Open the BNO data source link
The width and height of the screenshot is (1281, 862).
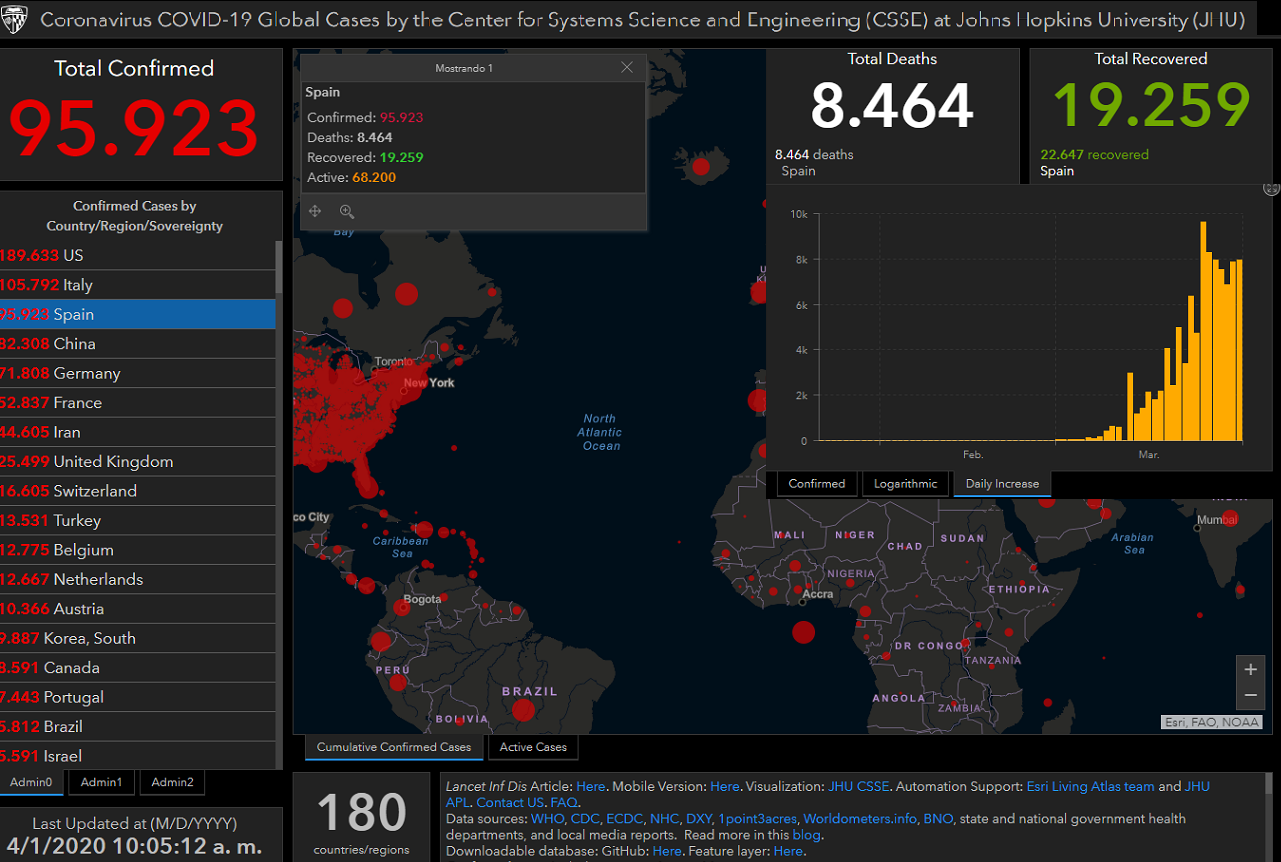[940, 819]
